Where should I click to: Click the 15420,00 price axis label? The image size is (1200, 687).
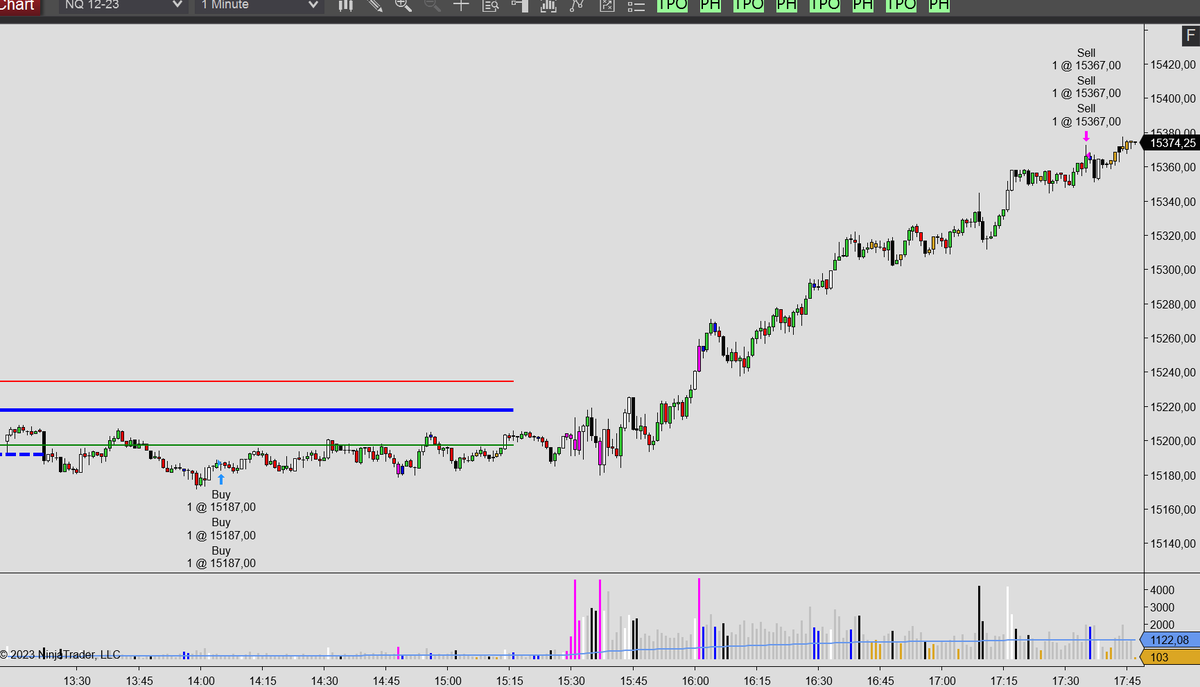1174,64
